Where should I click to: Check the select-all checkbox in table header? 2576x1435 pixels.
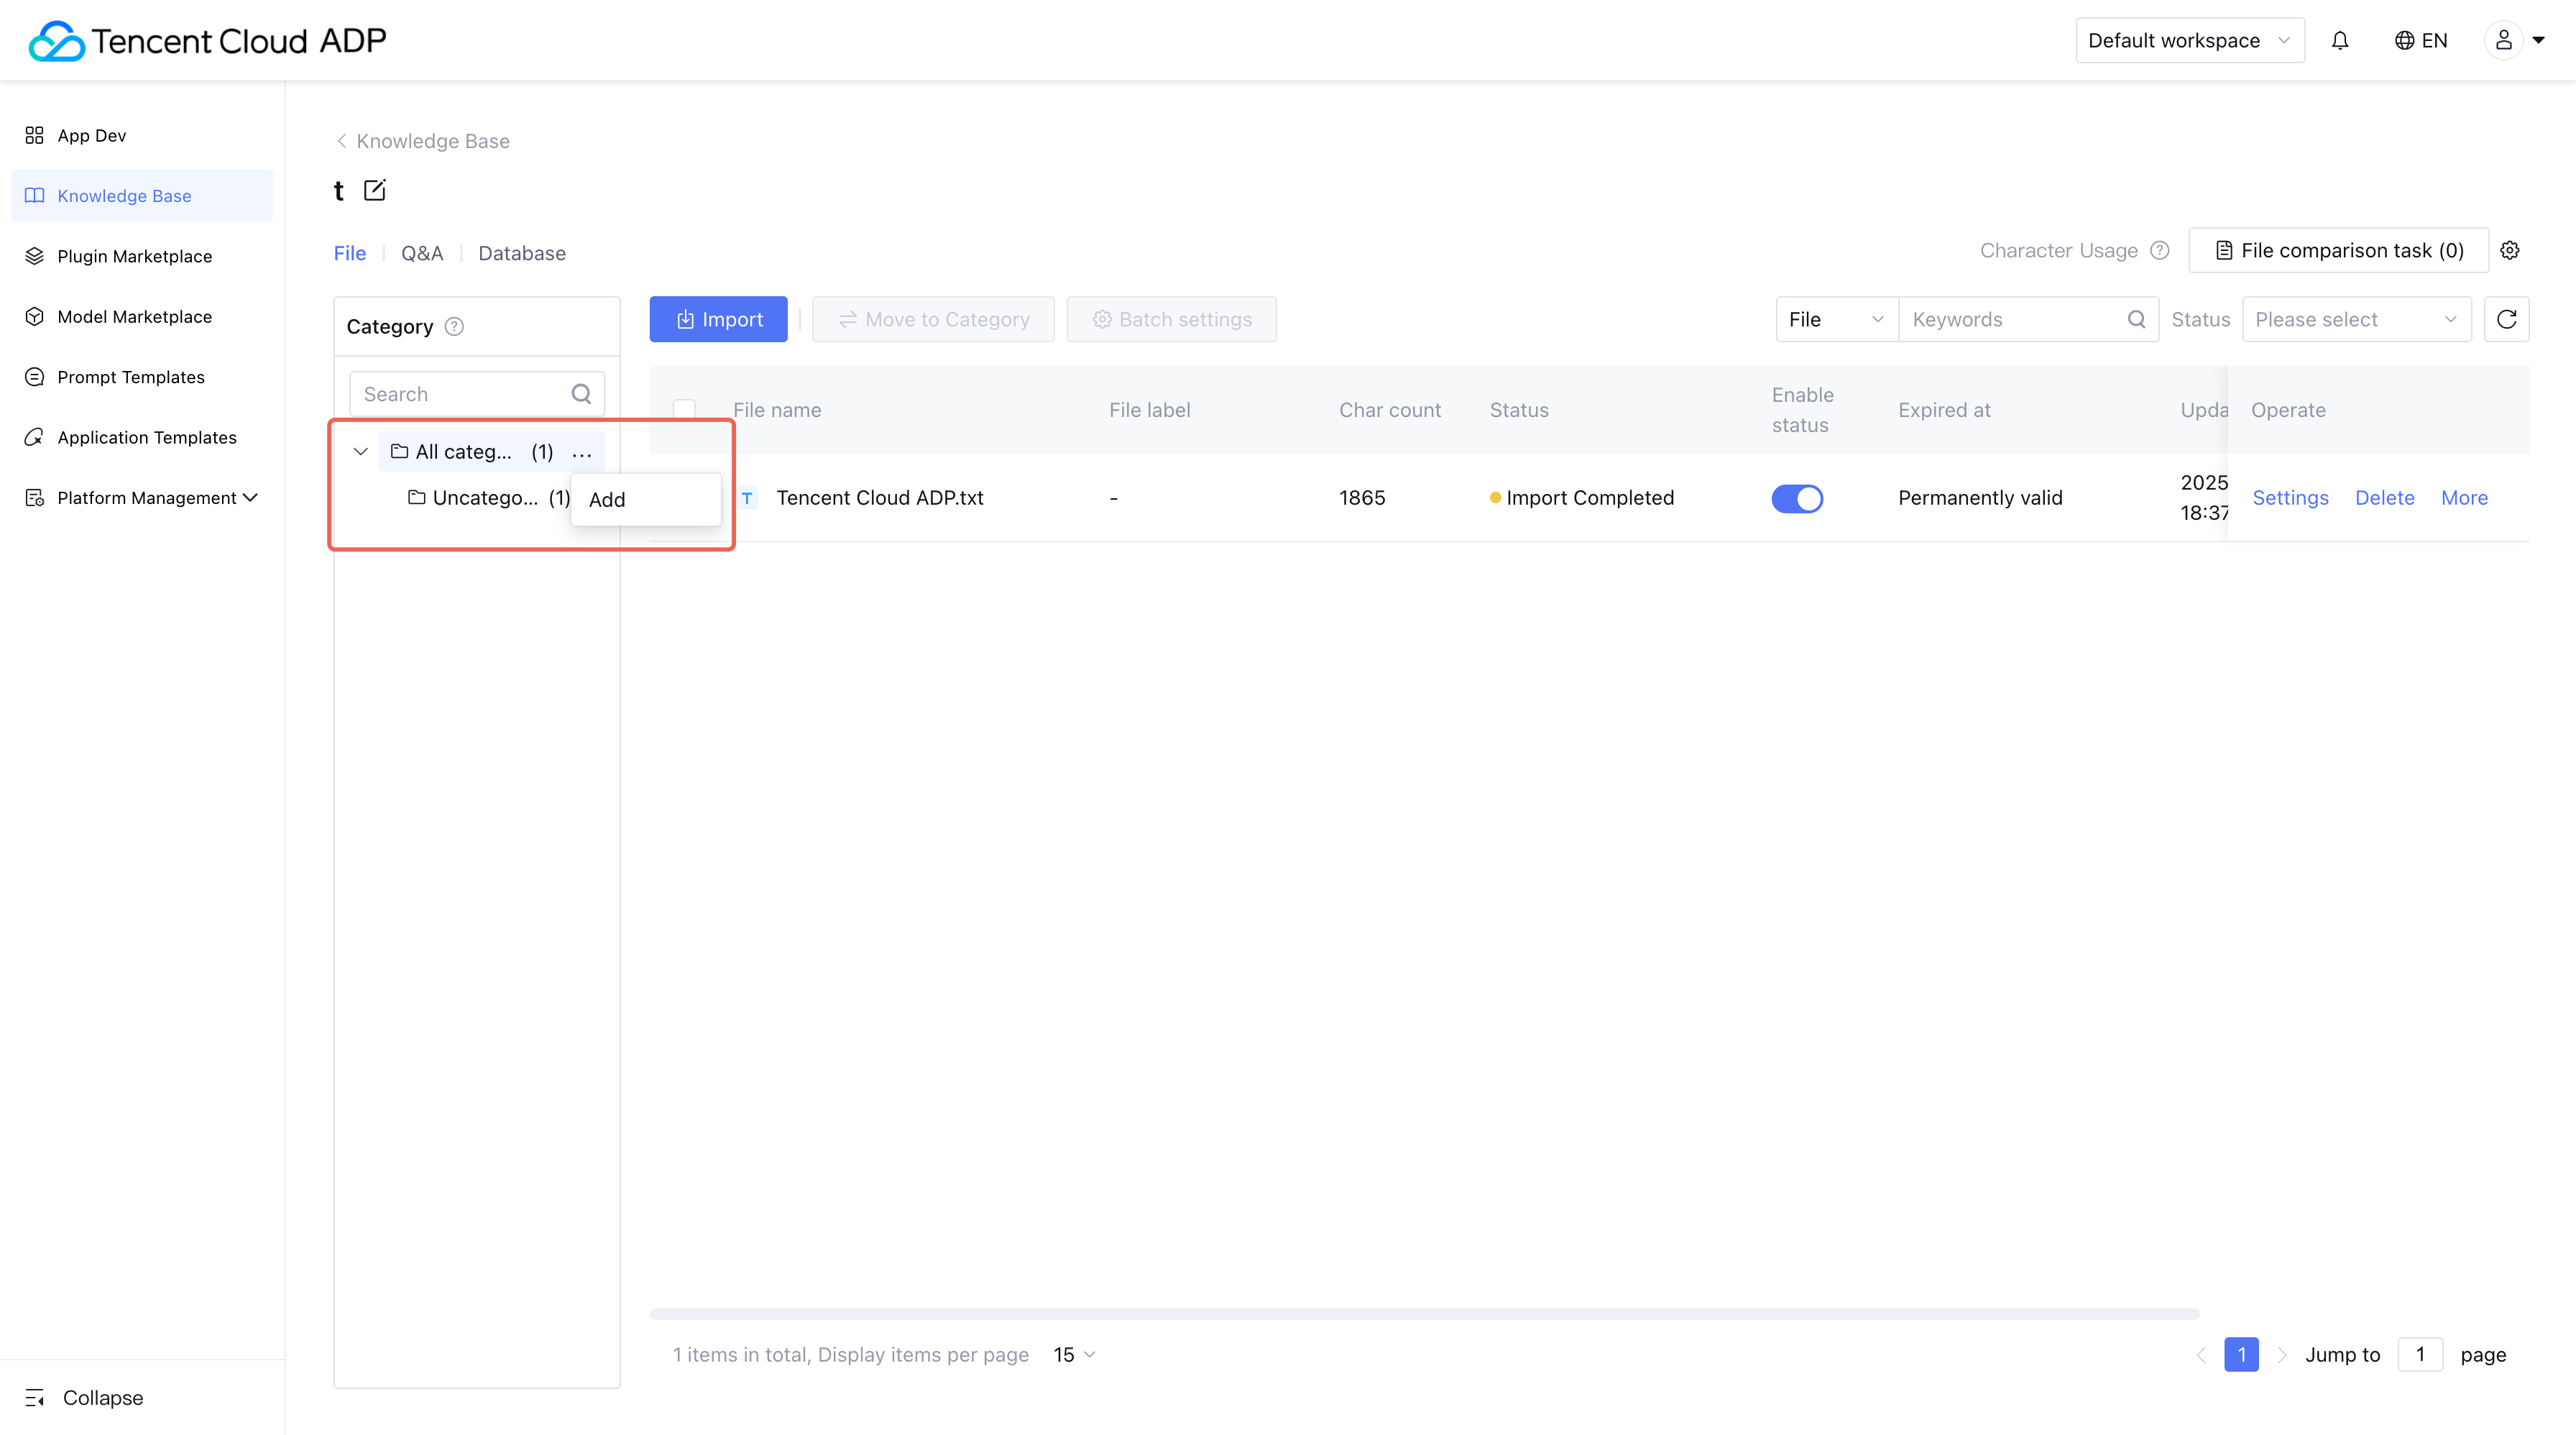pyautogui.click(x=684, y=410)
